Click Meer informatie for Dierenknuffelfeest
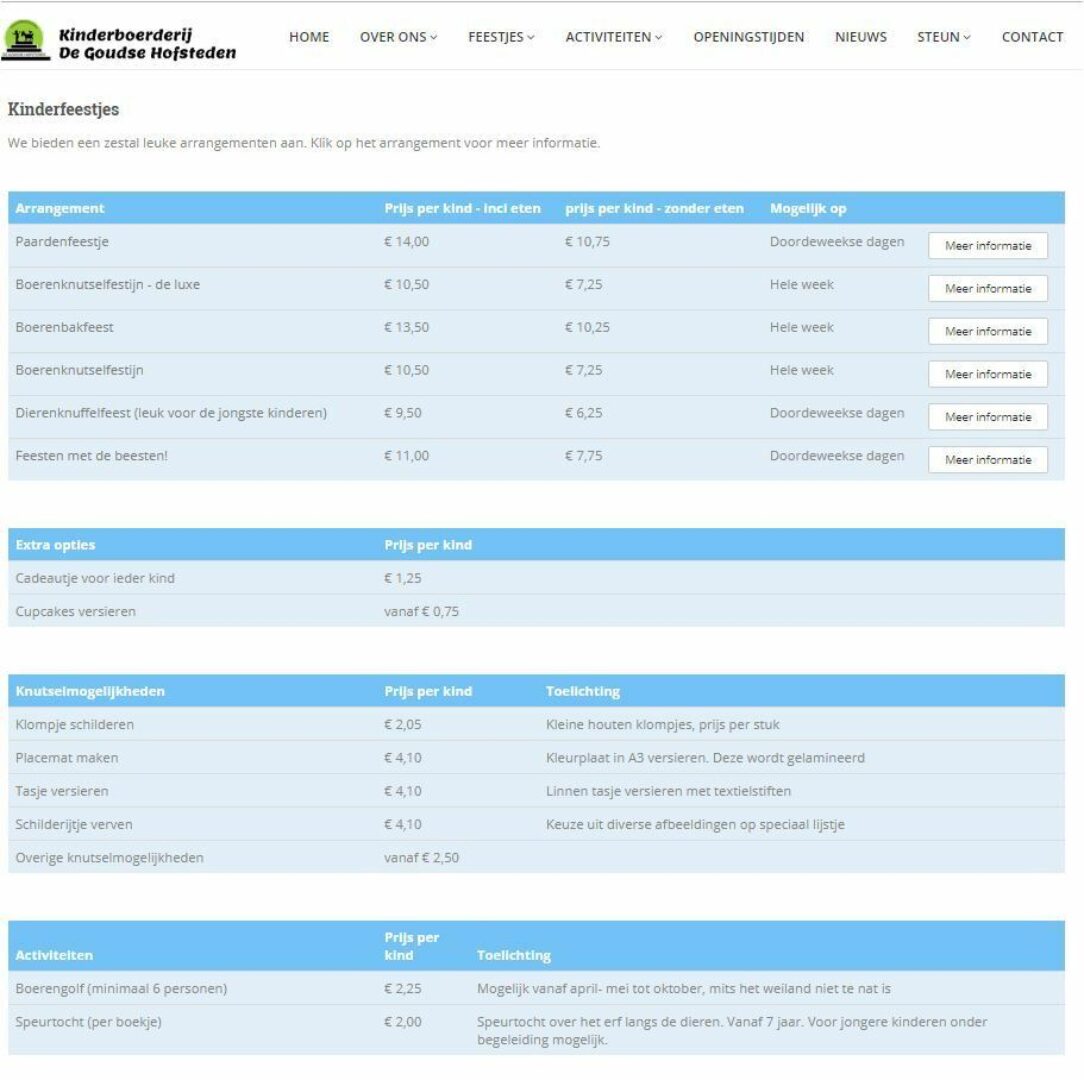Viewport: 1084px width, 1080px height. (988, 417)
